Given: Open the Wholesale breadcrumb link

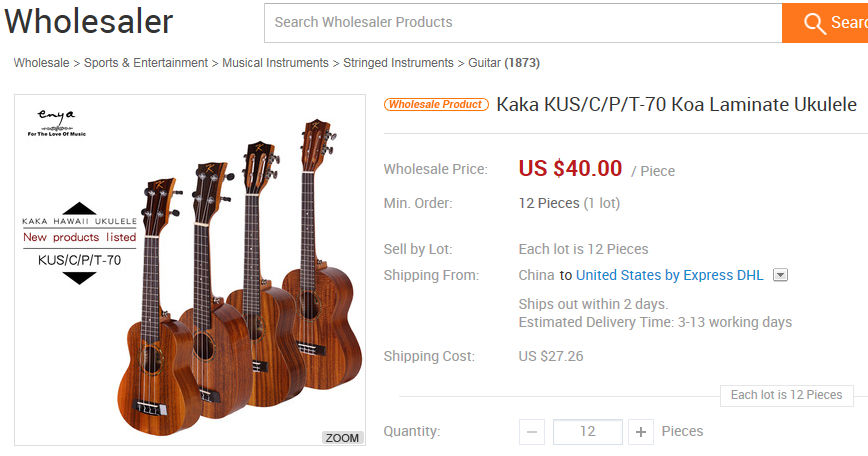Looking at the screenshot, I should [x=41, y=63].
